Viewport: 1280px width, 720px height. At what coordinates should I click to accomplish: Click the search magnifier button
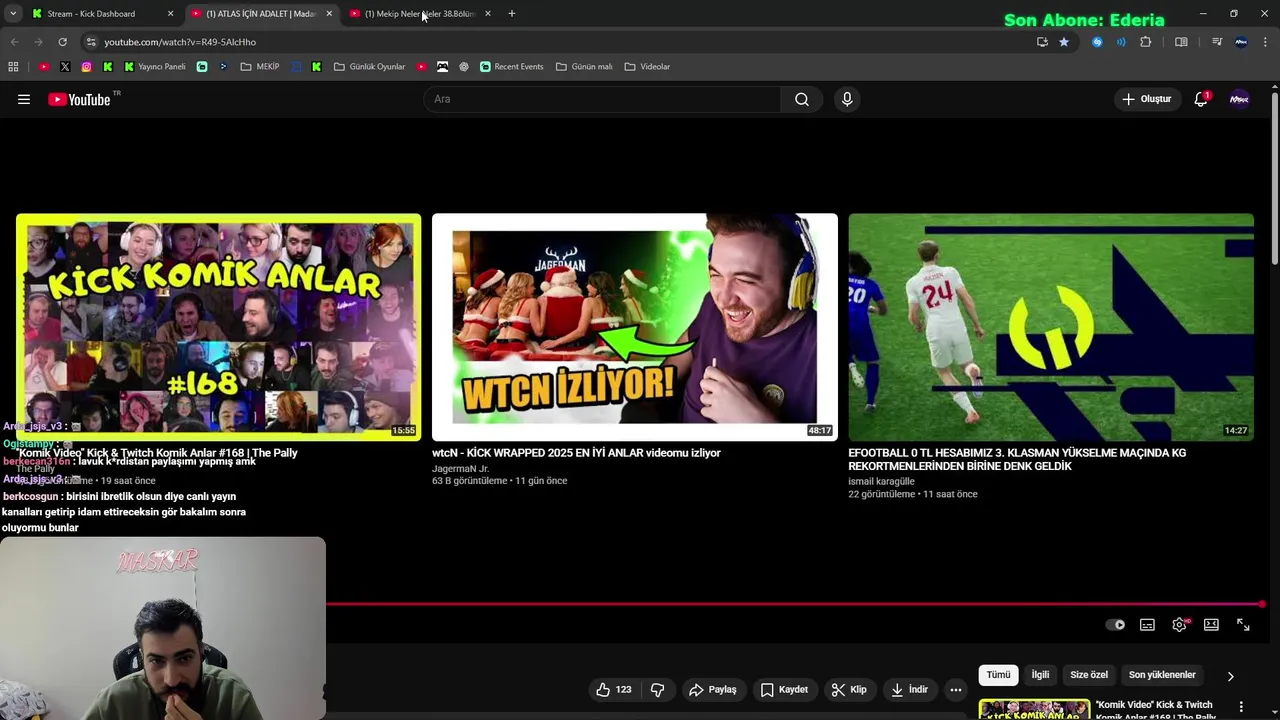tap(802, 99)
